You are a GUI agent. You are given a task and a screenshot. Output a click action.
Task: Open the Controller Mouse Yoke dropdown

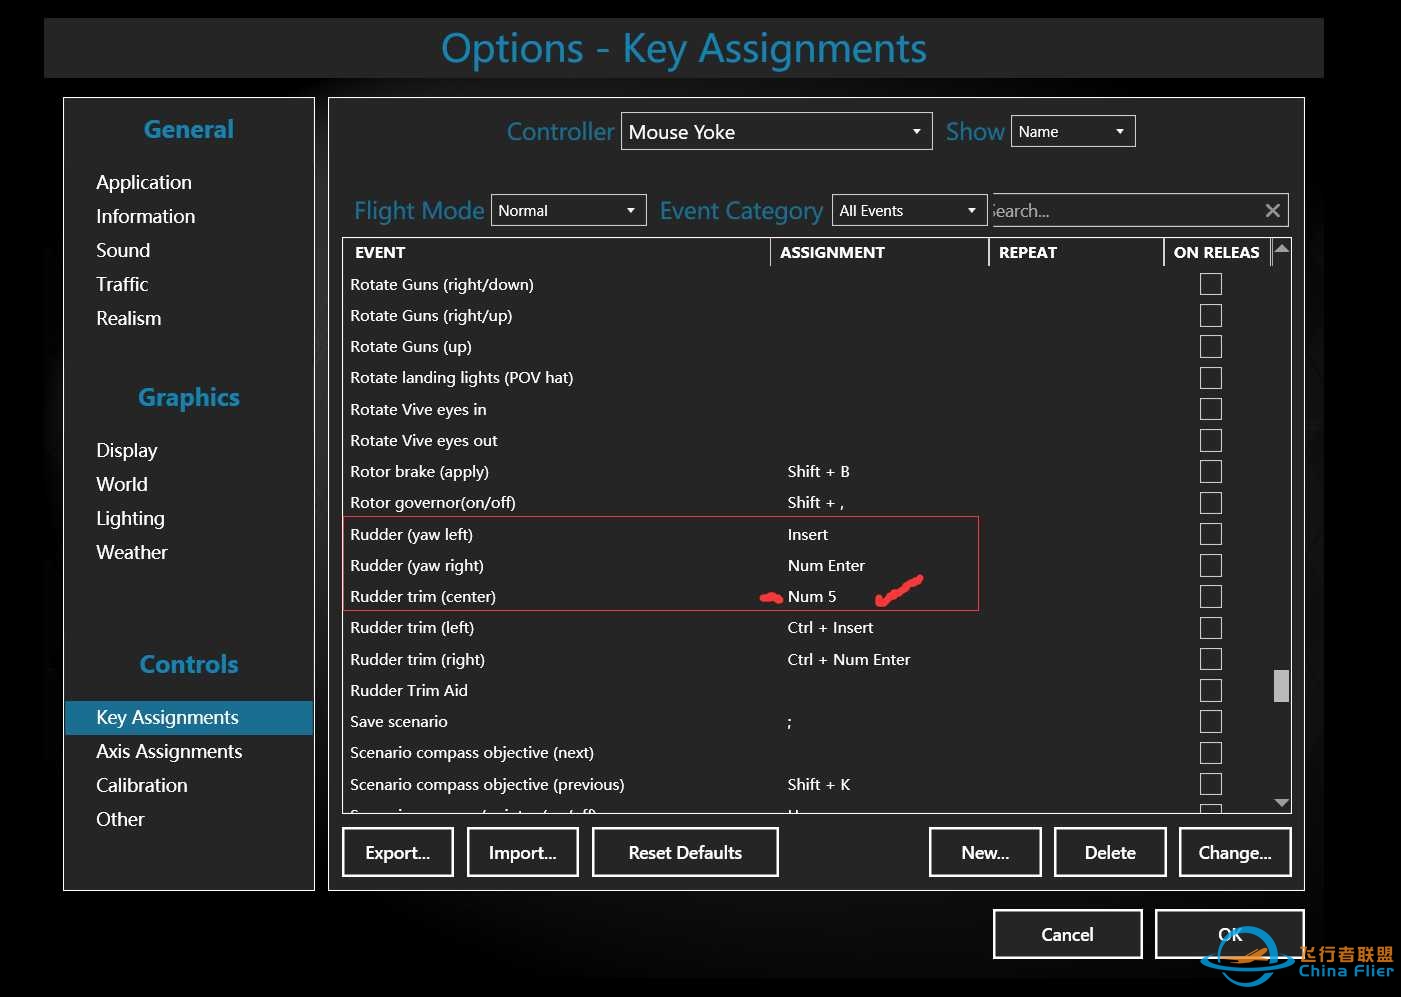point(776,132)
